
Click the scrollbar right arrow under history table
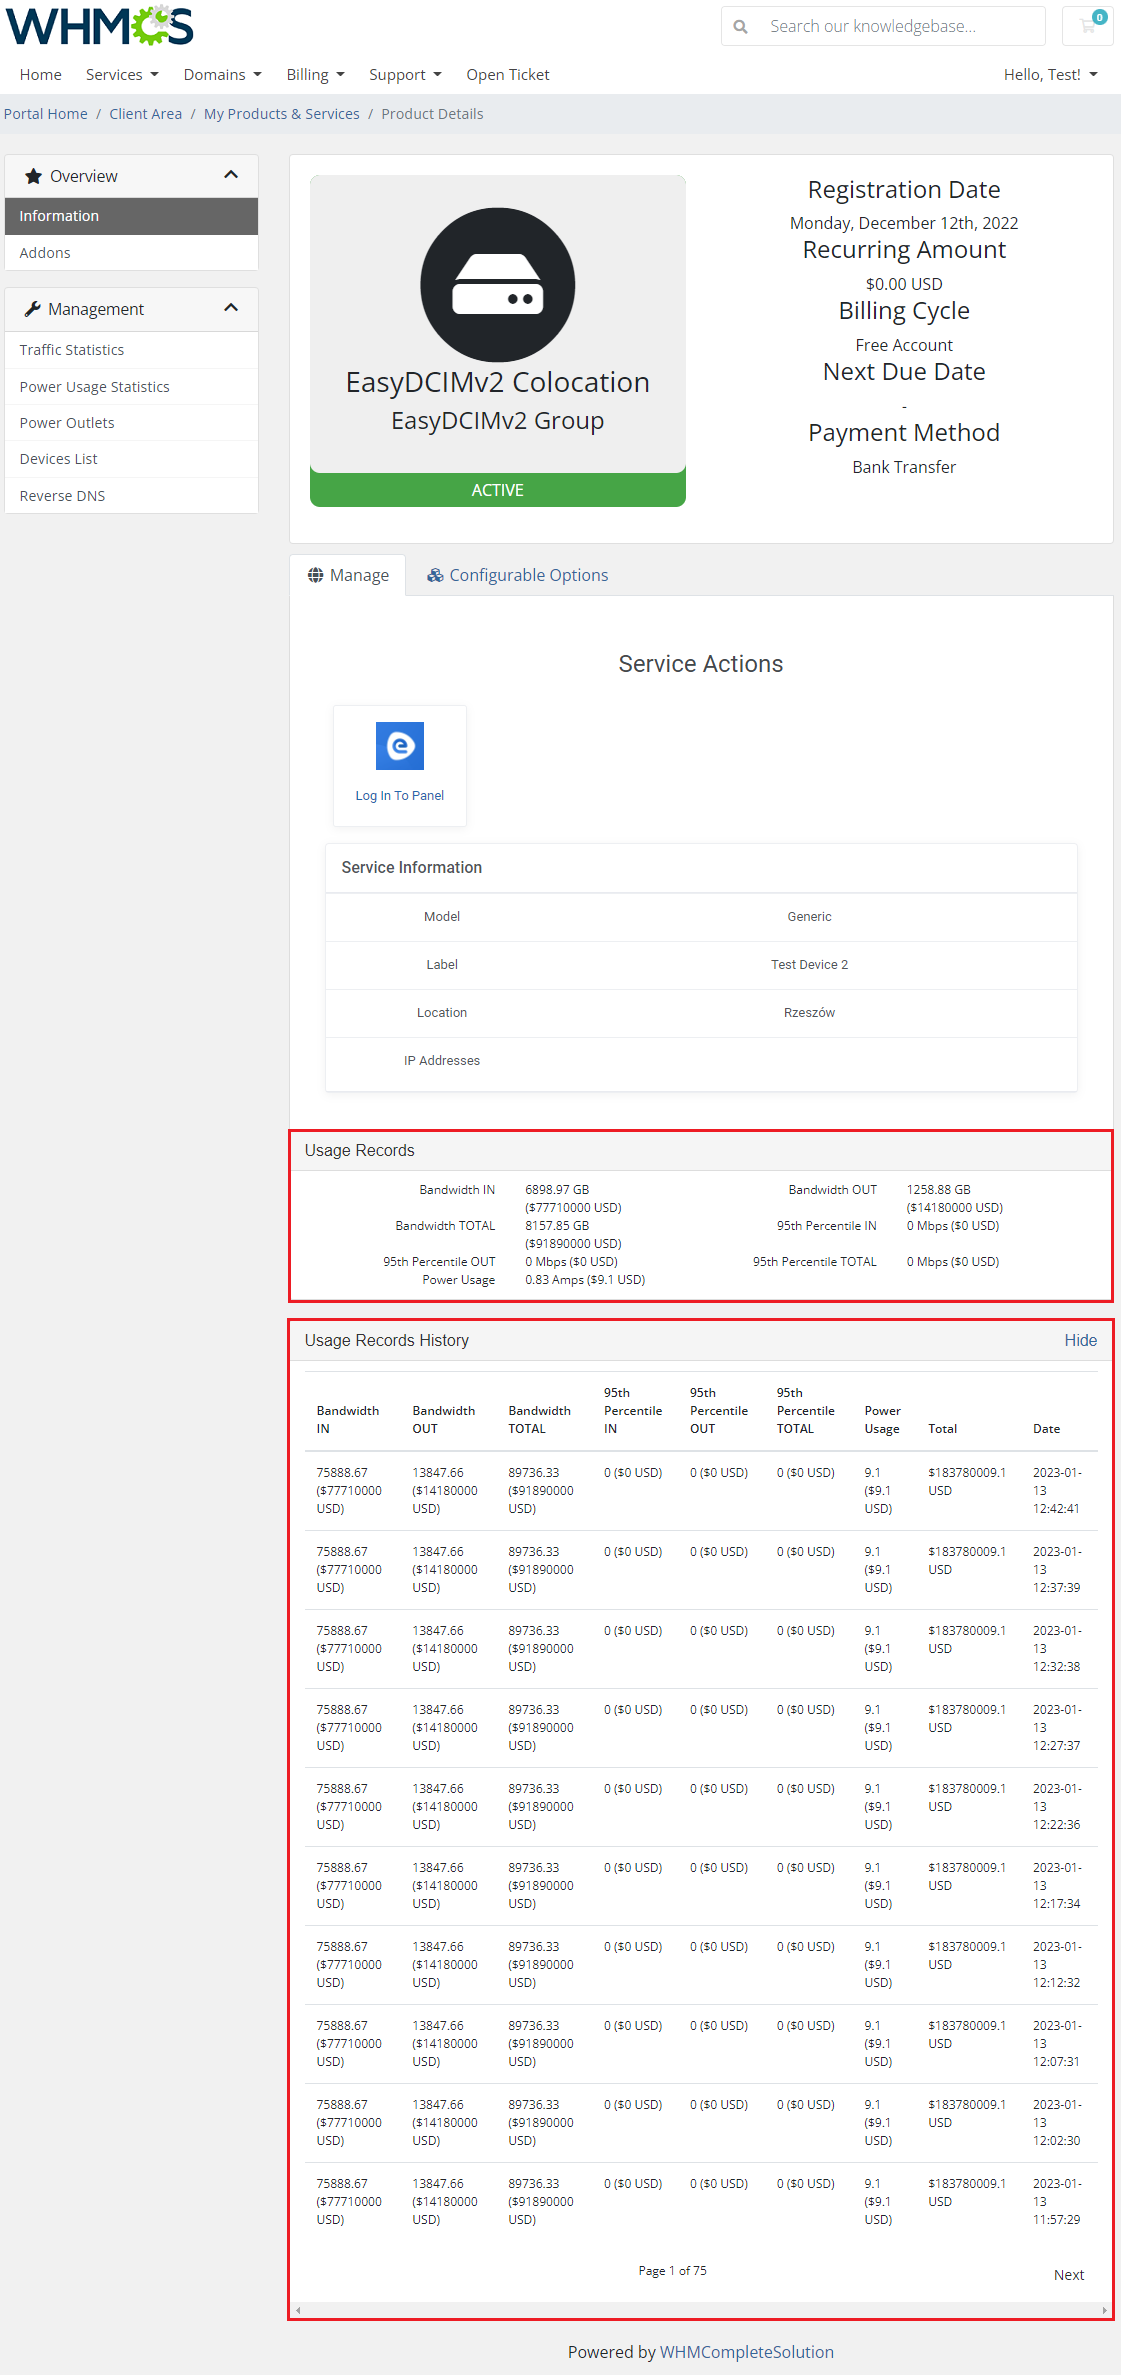click(x=1104, y=2310)
